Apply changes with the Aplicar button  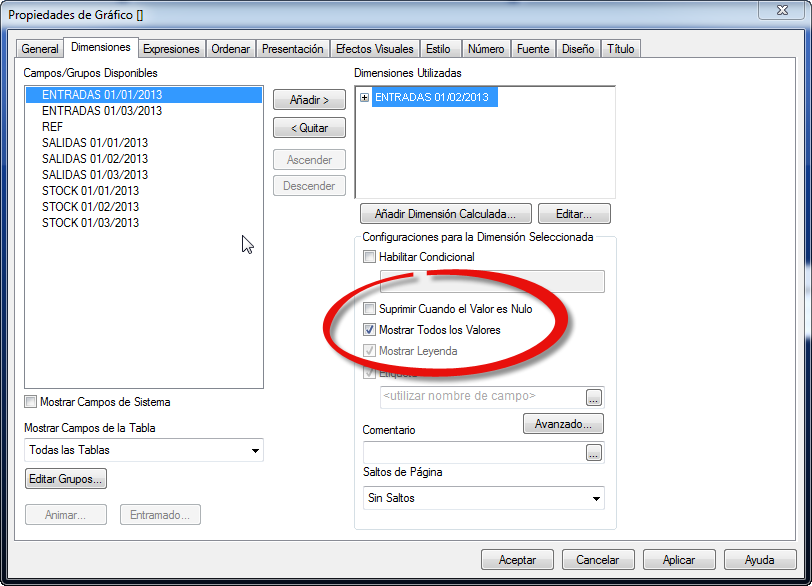pyautogui.click(x=679, y=559)
